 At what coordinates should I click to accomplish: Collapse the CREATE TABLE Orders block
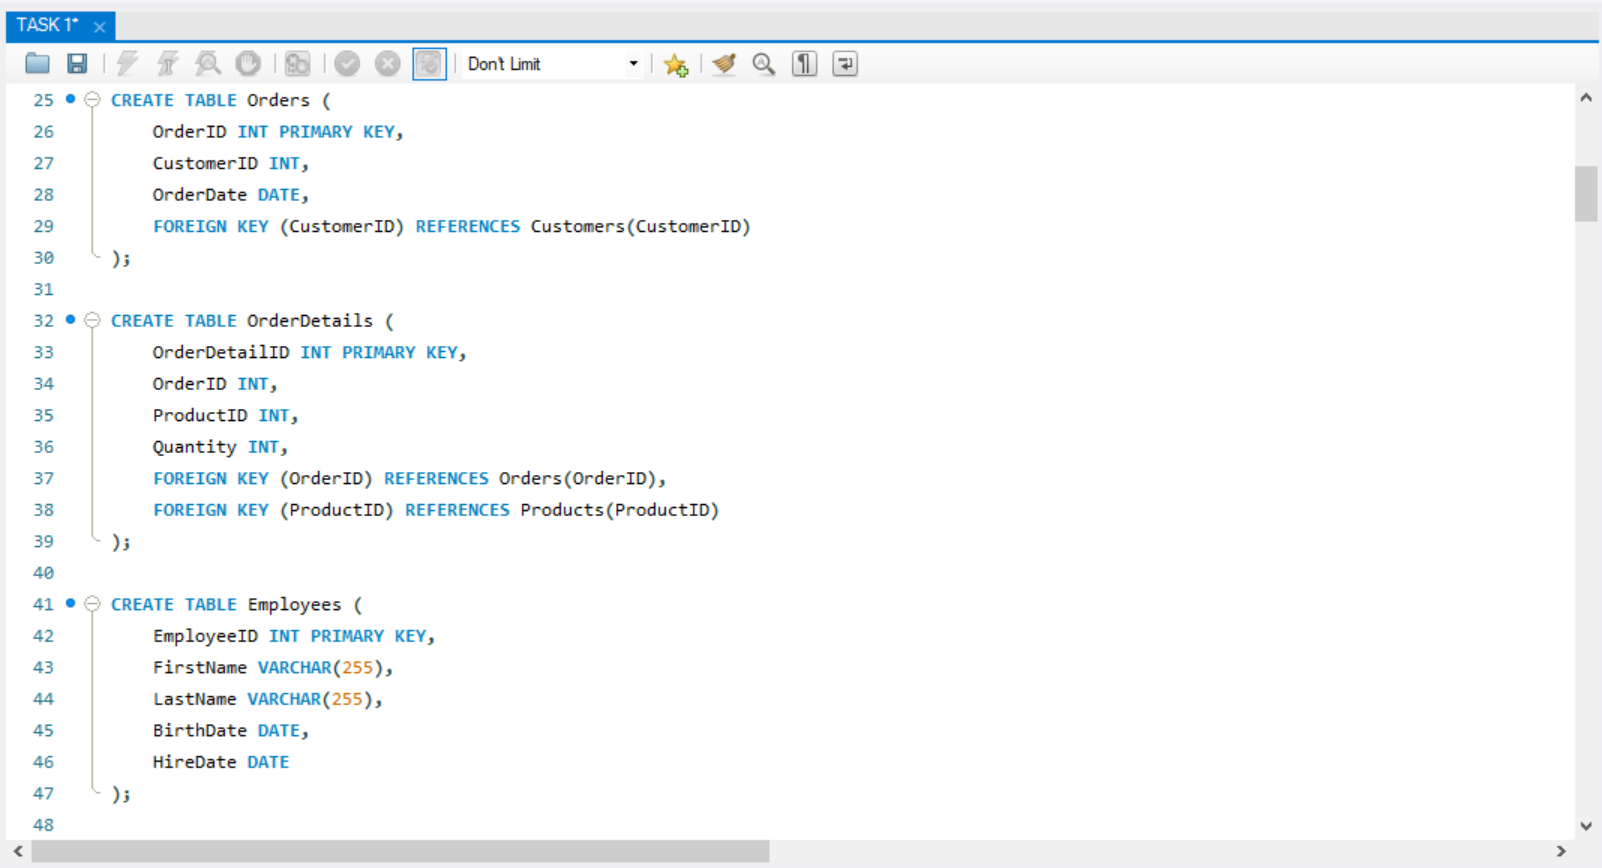point(92,100)
